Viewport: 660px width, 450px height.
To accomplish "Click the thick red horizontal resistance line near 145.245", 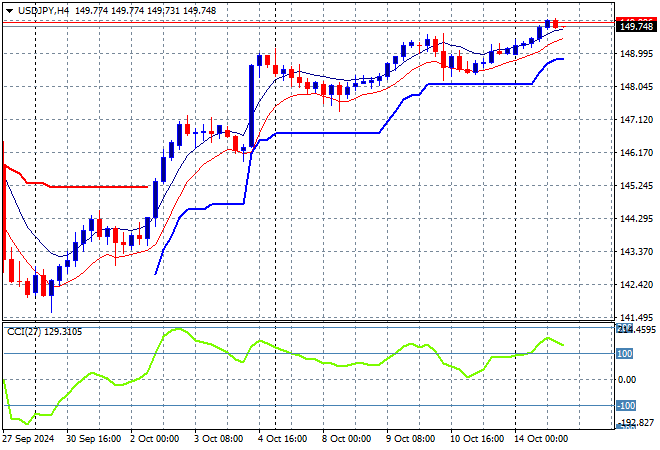I will coord(99,186).
